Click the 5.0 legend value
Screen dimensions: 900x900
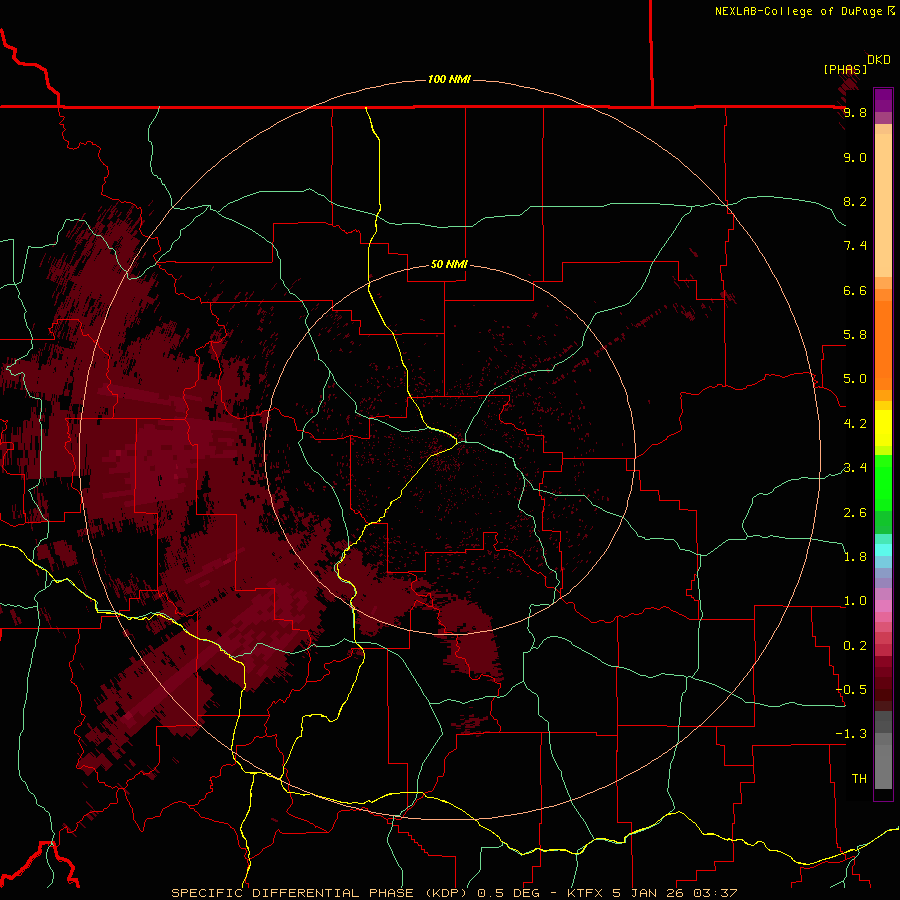pyautogui.click(x=855, y=379)
